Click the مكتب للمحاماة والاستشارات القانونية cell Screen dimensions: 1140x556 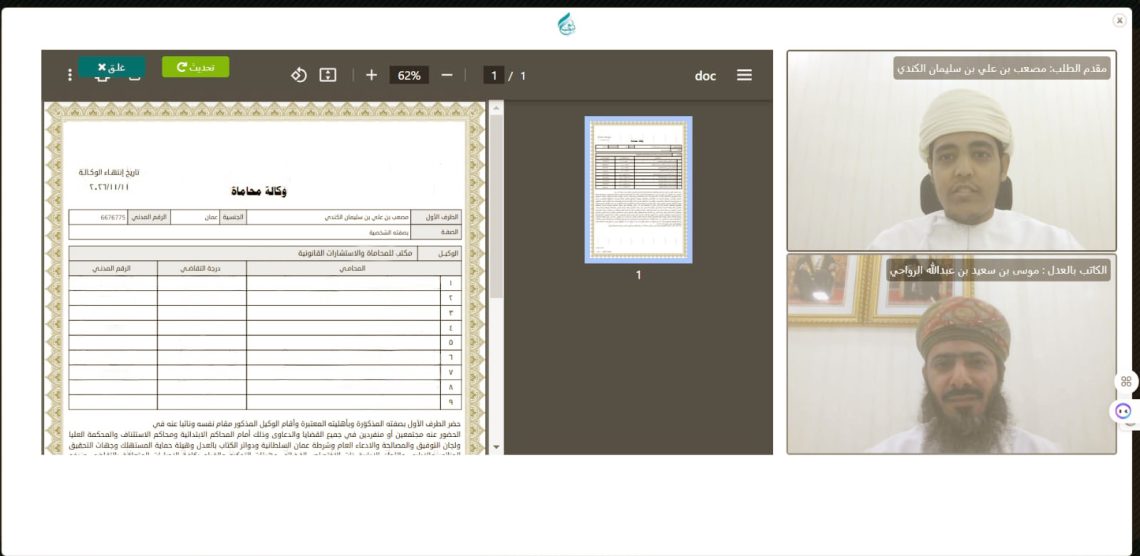pyautogui.click(x=243, y=254)
